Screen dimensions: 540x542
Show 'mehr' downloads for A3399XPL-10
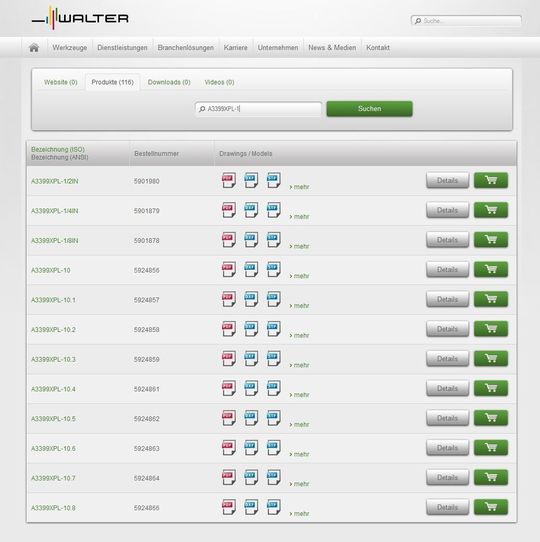(299, 276)
